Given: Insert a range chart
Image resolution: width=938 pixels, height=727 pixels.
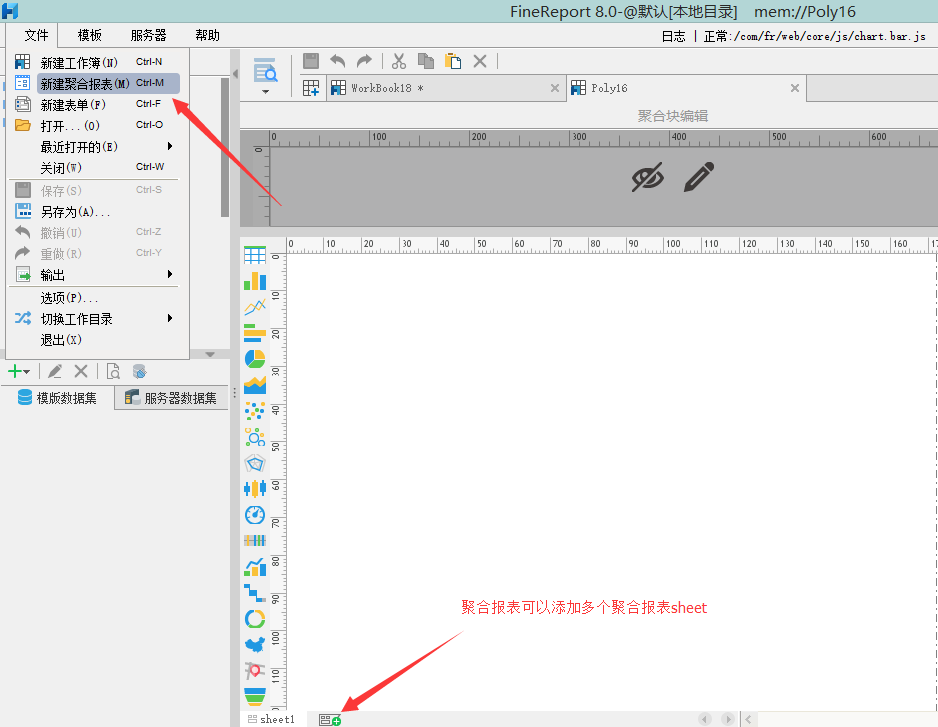Looking at the screenshot, I should click(x=255, y=540).
